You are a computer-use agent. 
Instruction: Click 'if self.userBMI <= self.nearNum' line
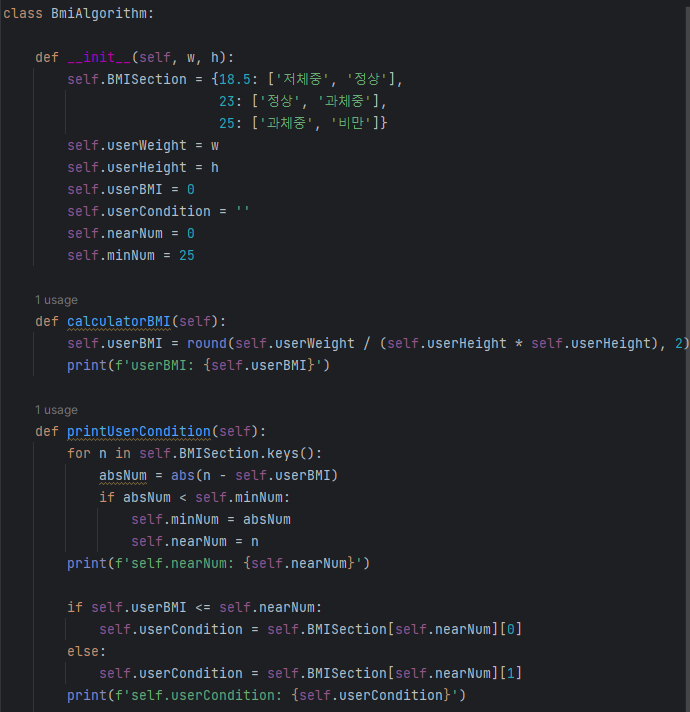194,607
